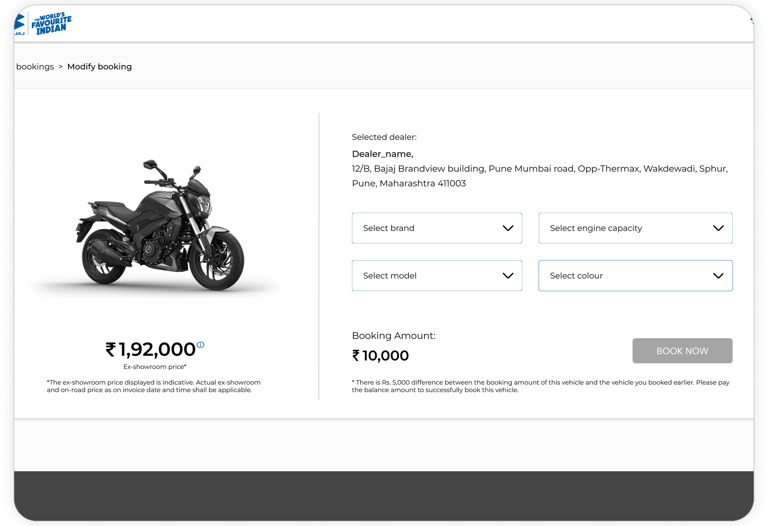Click the engine capacity chevron arrow
Viewport: 768px width, 526px height.
[x=718, y=228]
